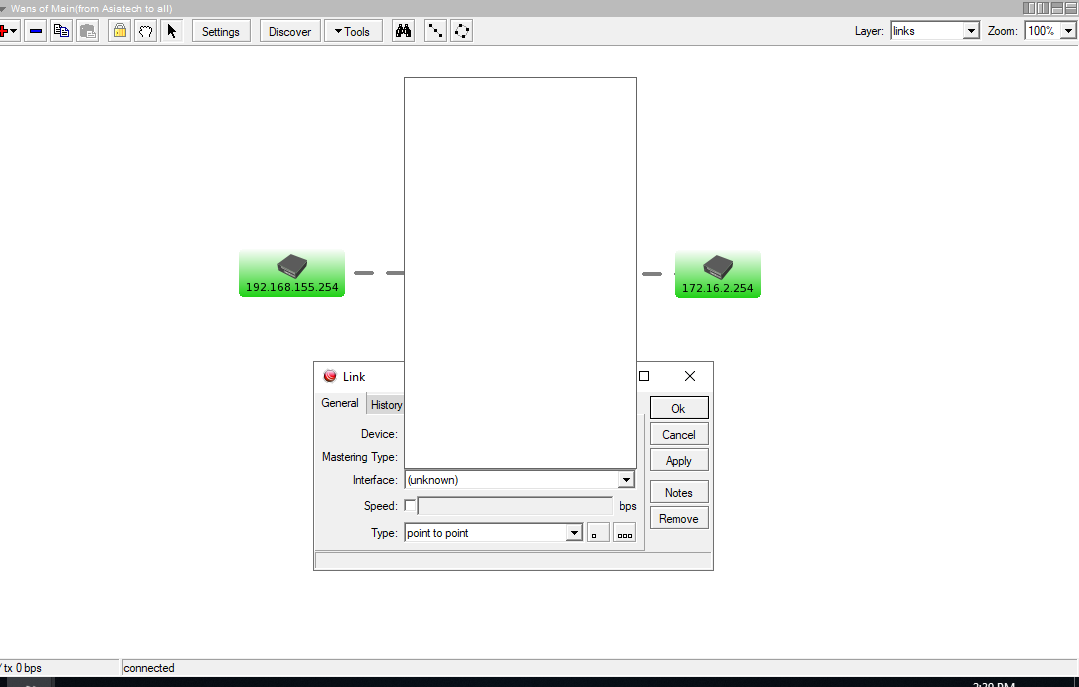Click the 'connected' status bar text

(x=149, y=668)
